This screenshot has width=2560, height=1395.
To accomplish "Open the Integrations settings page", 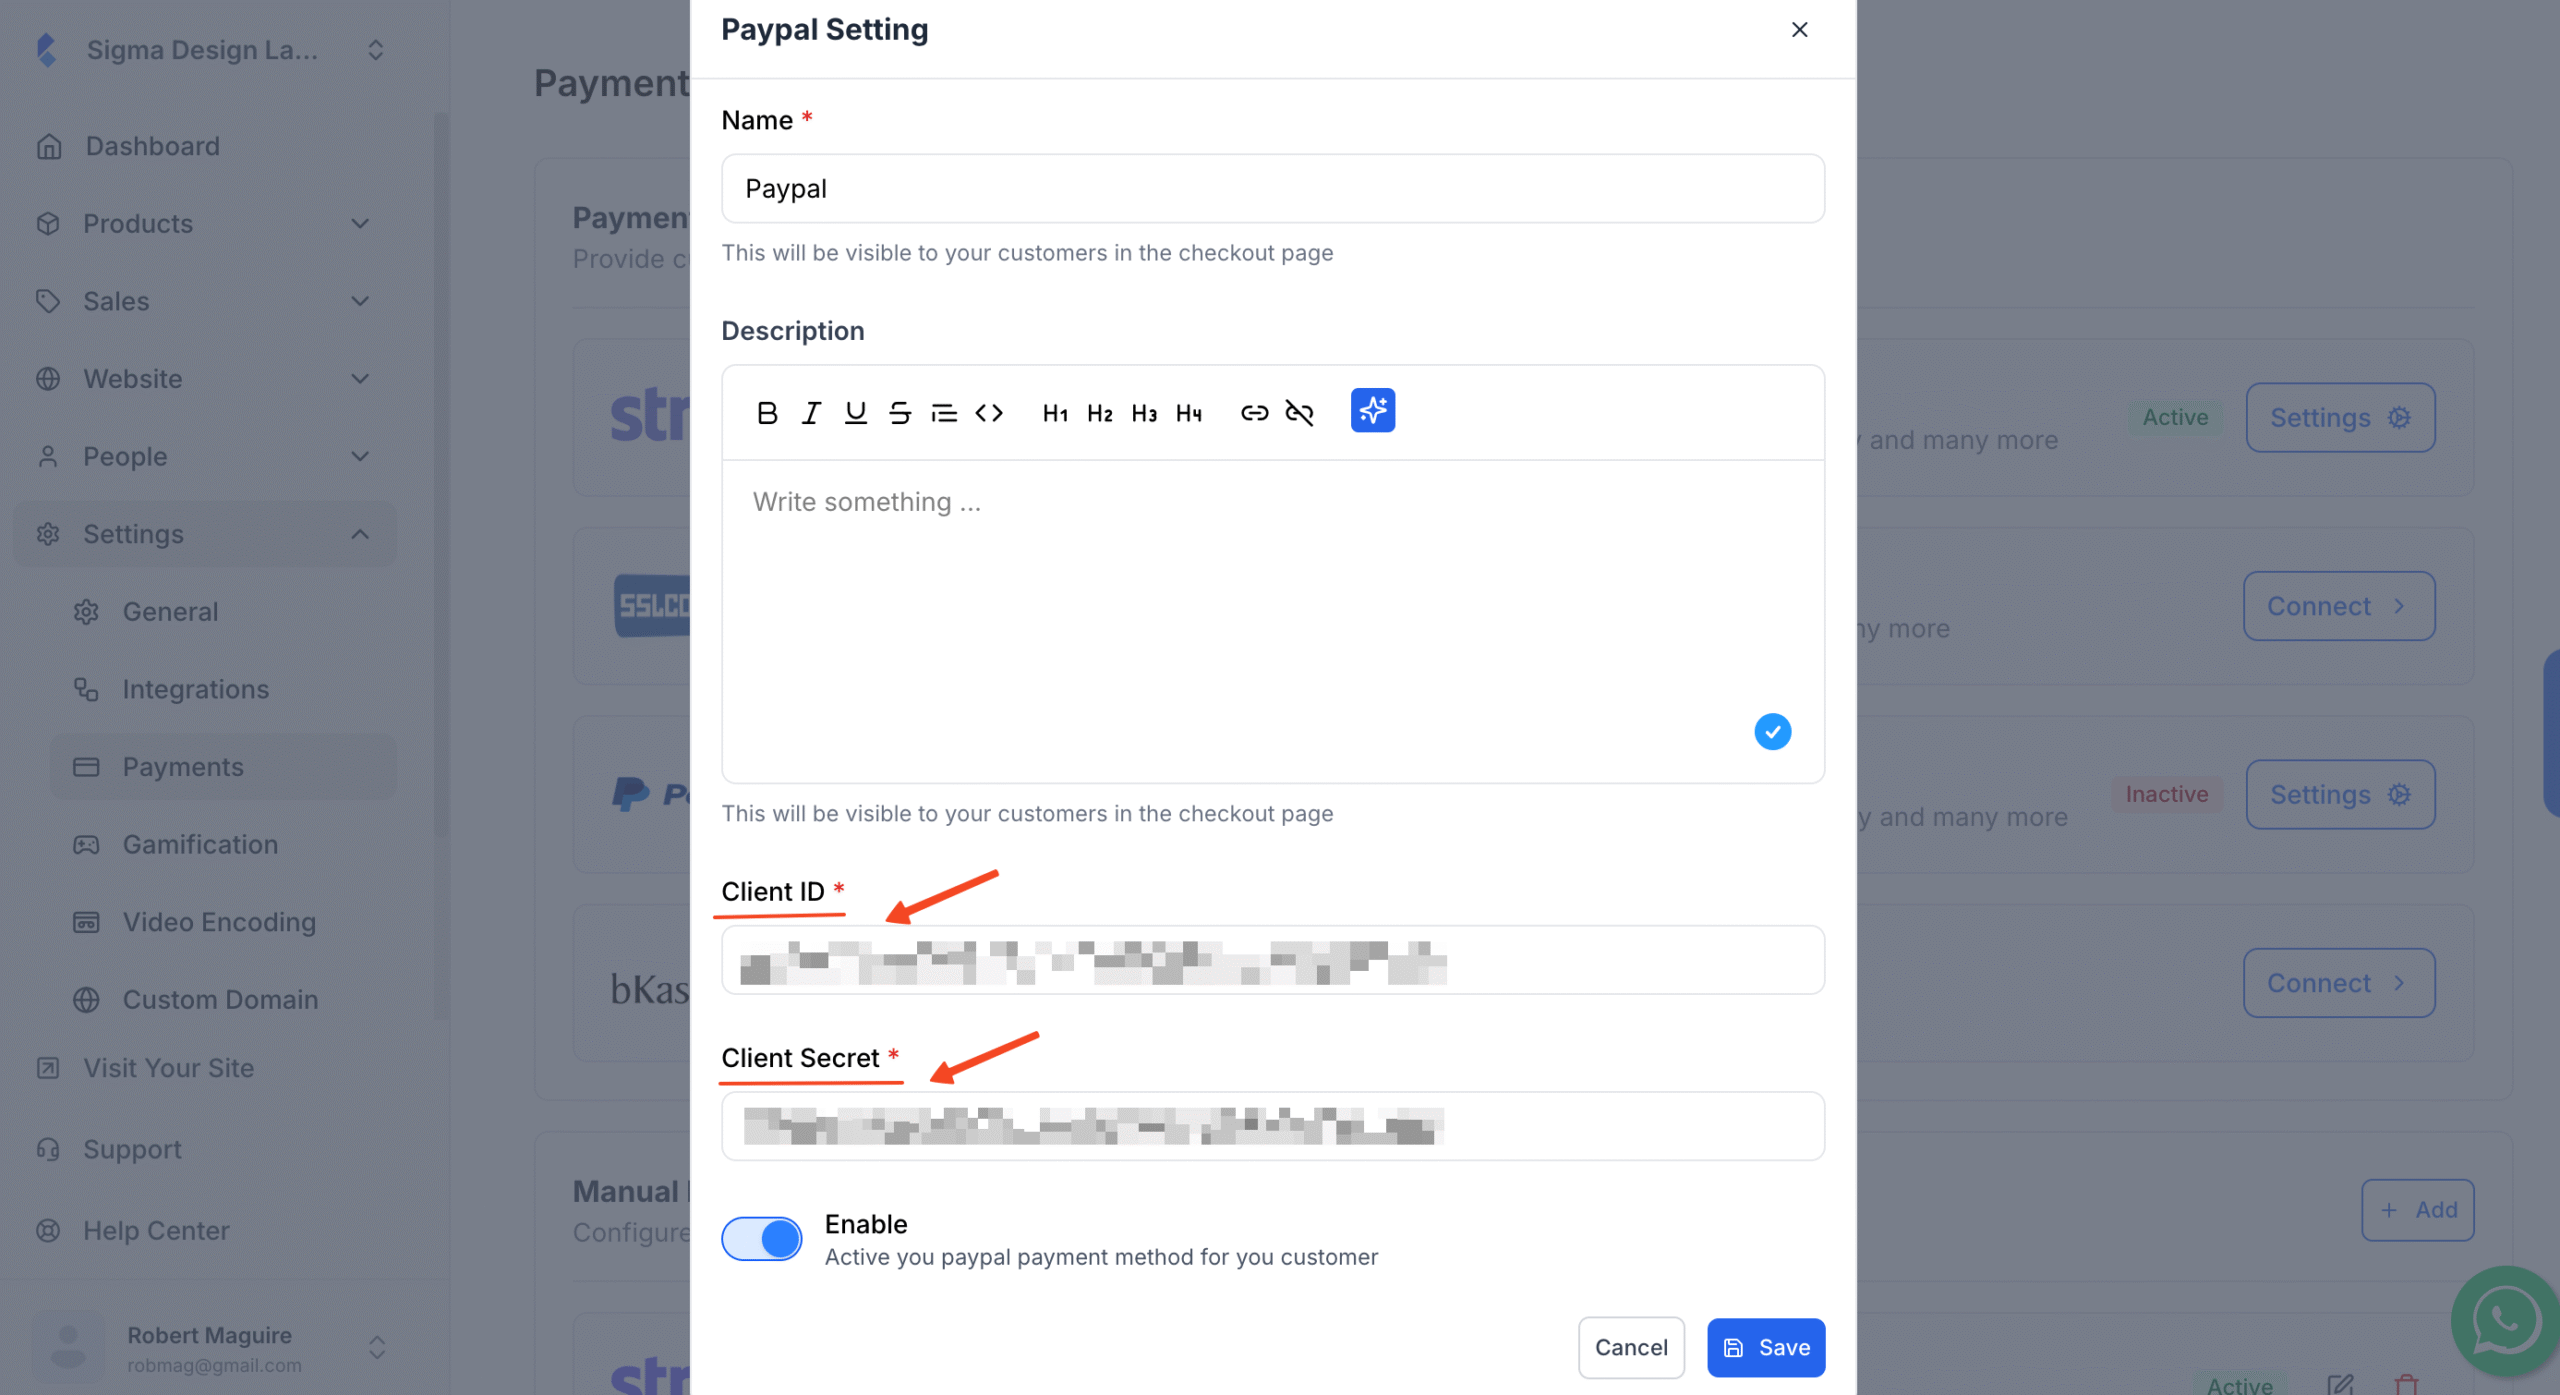I will tap(195, 689).
